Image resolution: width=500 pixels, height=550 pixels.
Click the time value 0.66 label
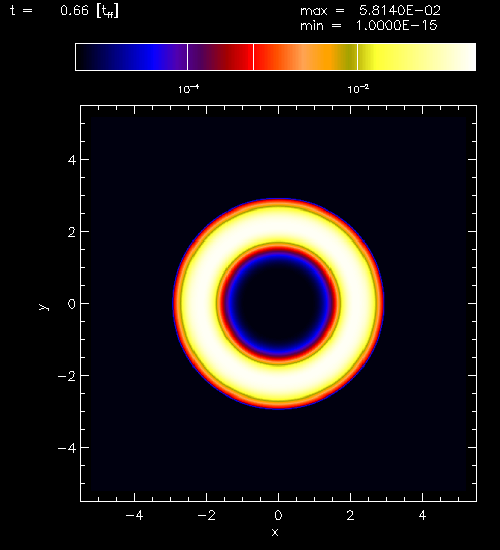point(74,11)
